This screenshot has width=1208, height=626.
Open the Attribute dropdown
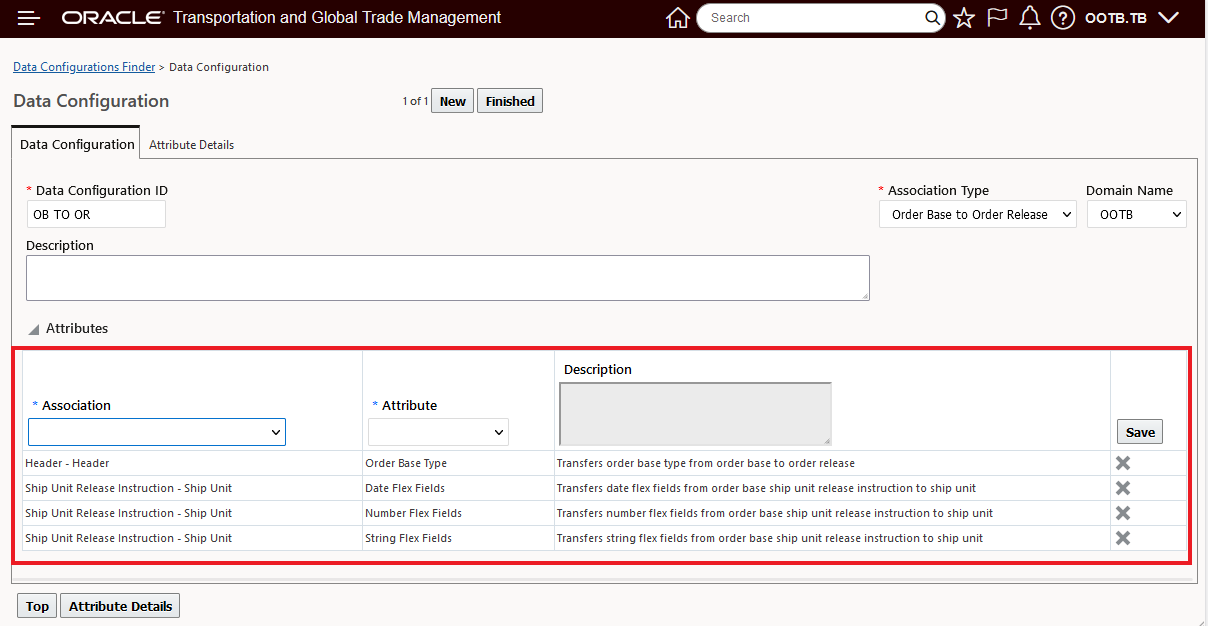[438, 432]
